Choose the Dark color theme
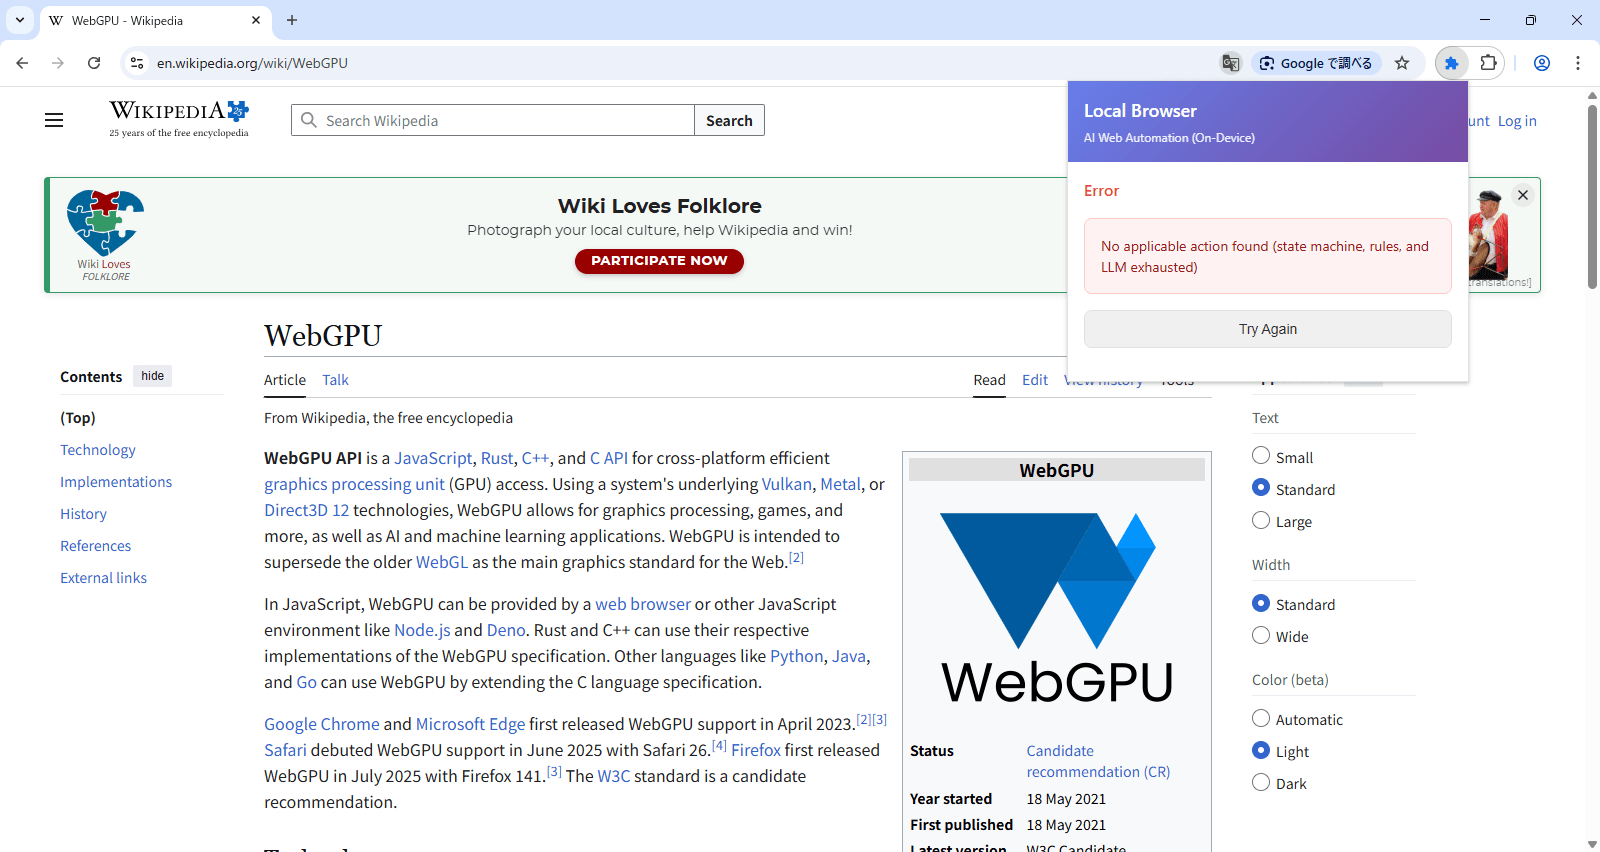The image size is (1600, 852). (1261, 783)
